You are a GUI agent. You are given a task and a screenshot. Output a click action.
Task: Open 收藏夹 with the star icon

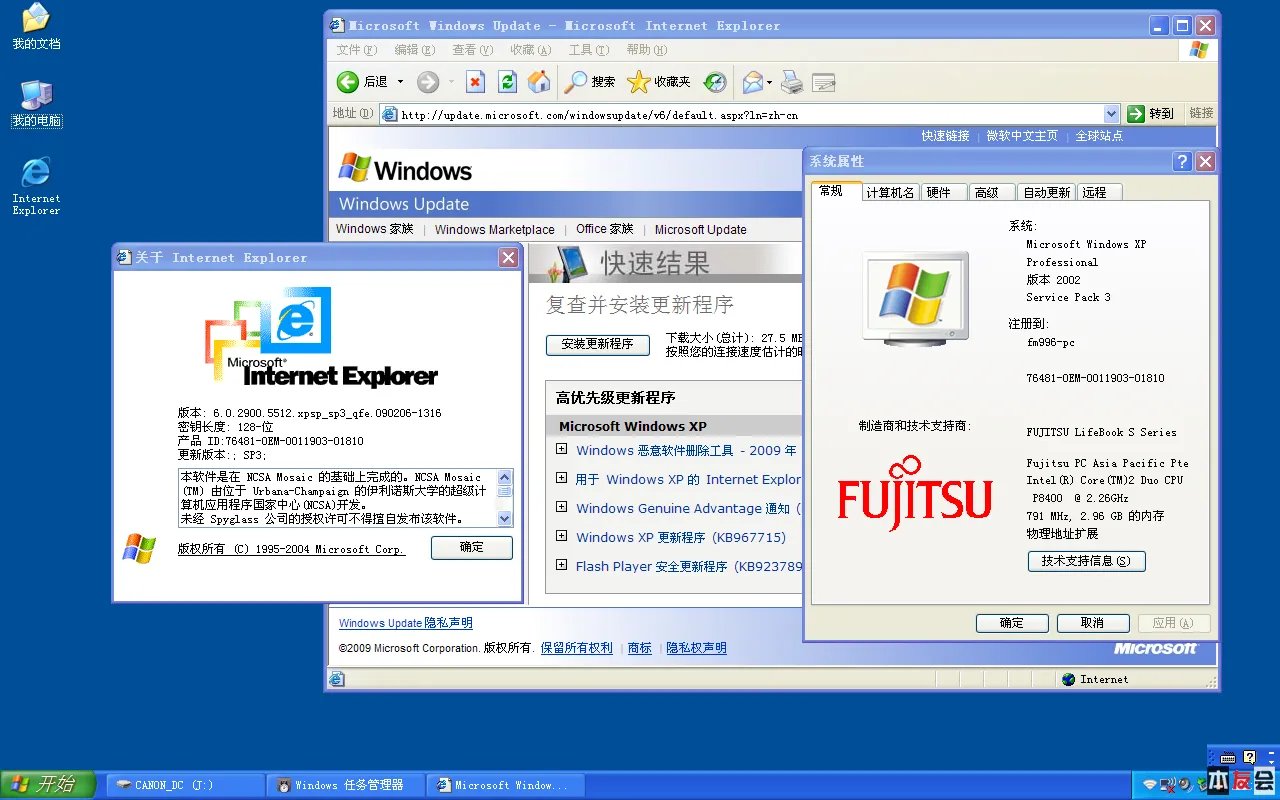[638, 81]
